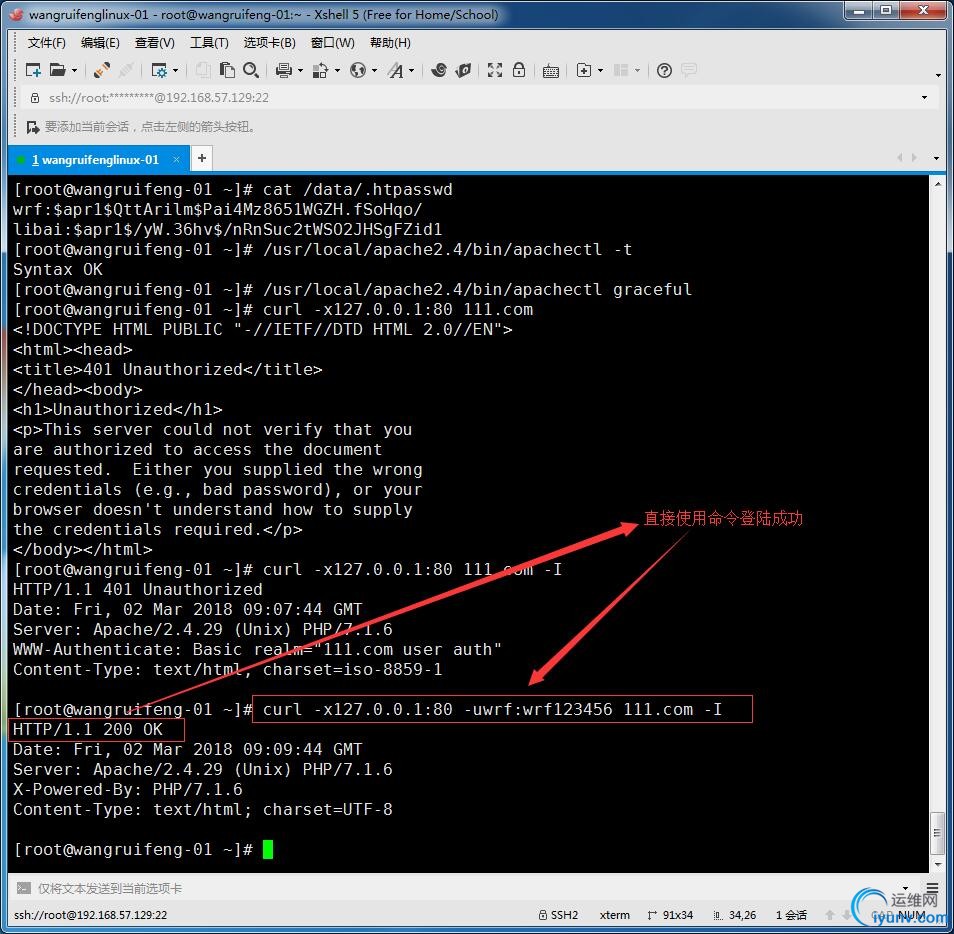Viewport: 954px width, 934px height.
Task: Open the compose bar hamburger menu
Action: click(x=933, y=889)
